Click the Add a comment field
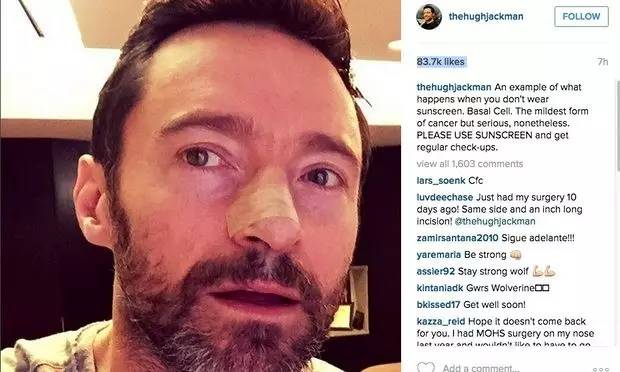Viewport: 620px width, 372px height. point(481,368)
